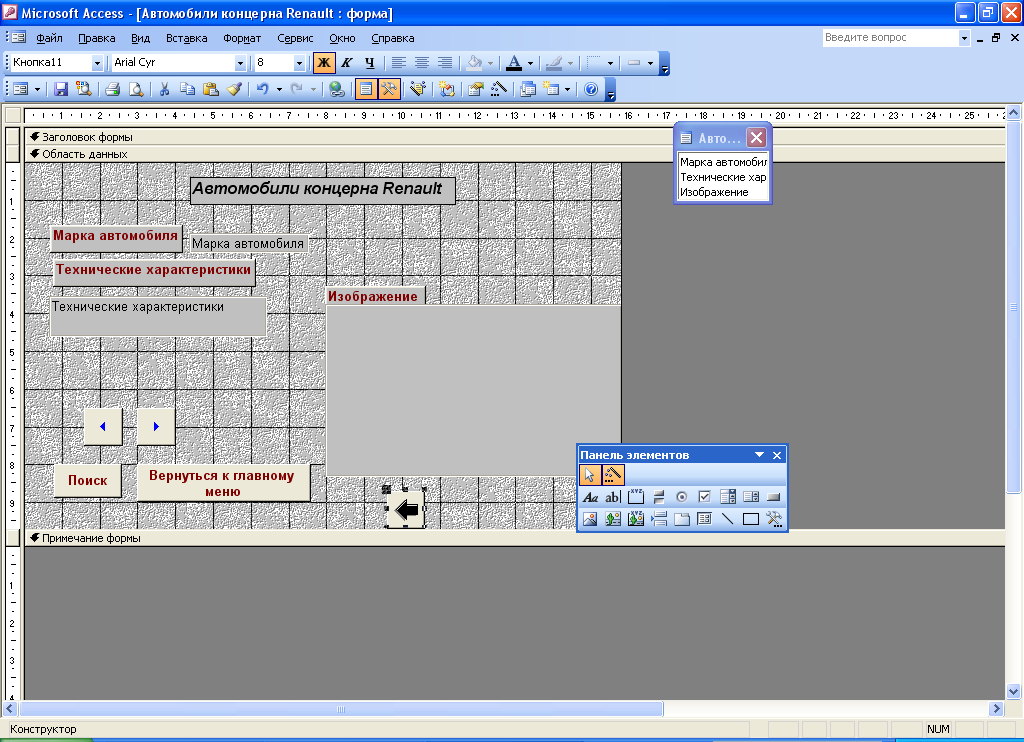Screen dimensions: 1024x742
Task: Open the Undo history dropdown arrow
Action: click(x=280, y=89)
